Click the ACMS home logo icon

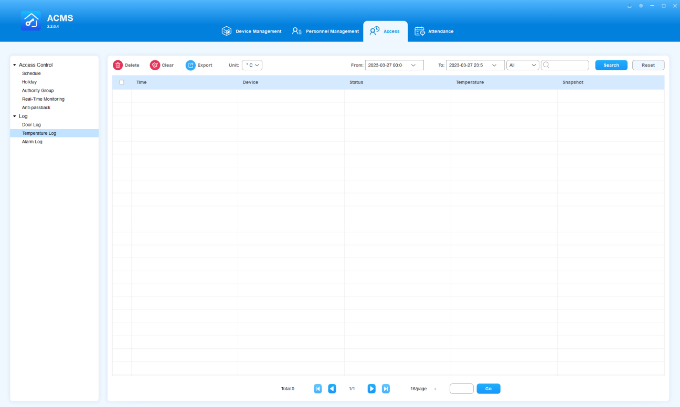[x=30, y=21]
